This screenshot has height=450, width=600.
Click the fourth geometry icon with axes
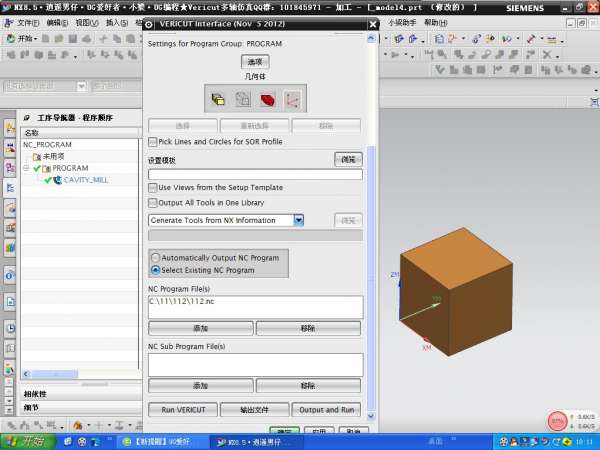(292, 99)
